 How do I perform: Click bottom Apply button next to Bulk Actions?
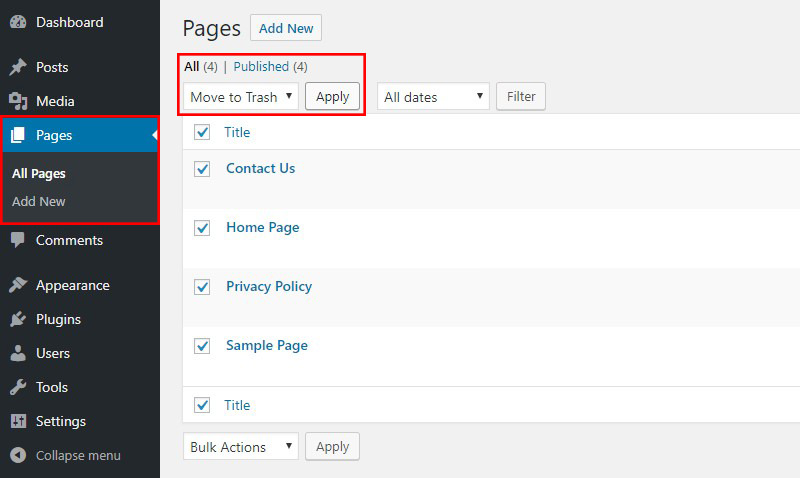[x=332, y=446]
